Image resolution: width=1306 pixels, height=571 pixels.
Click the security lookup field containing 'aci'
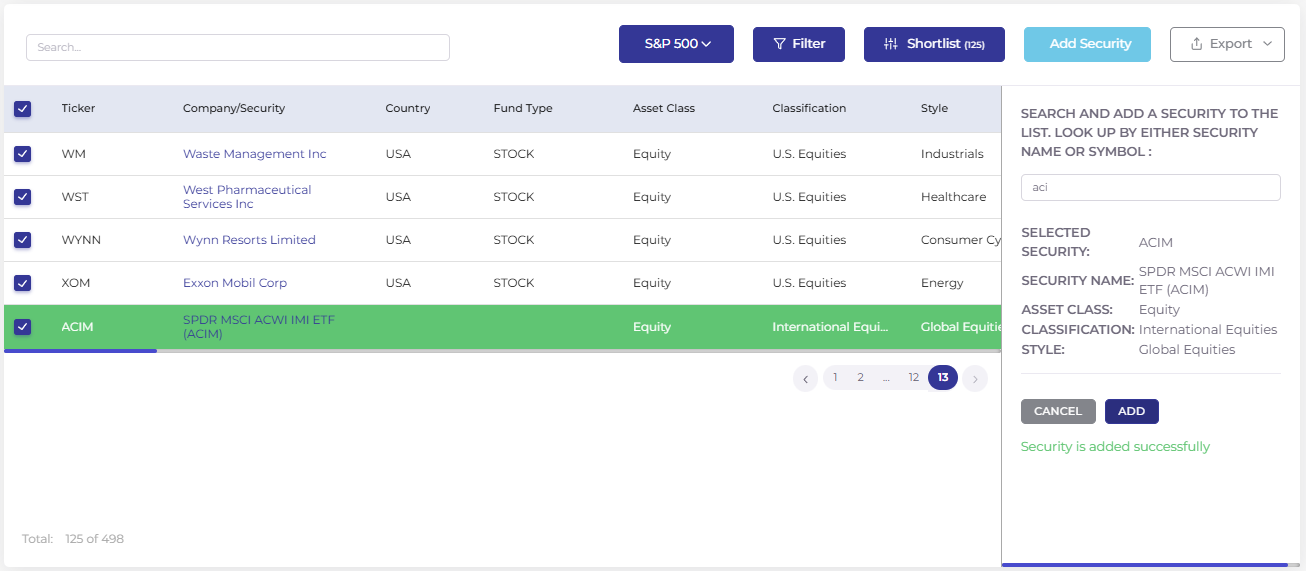click(x=1150, y=187)
